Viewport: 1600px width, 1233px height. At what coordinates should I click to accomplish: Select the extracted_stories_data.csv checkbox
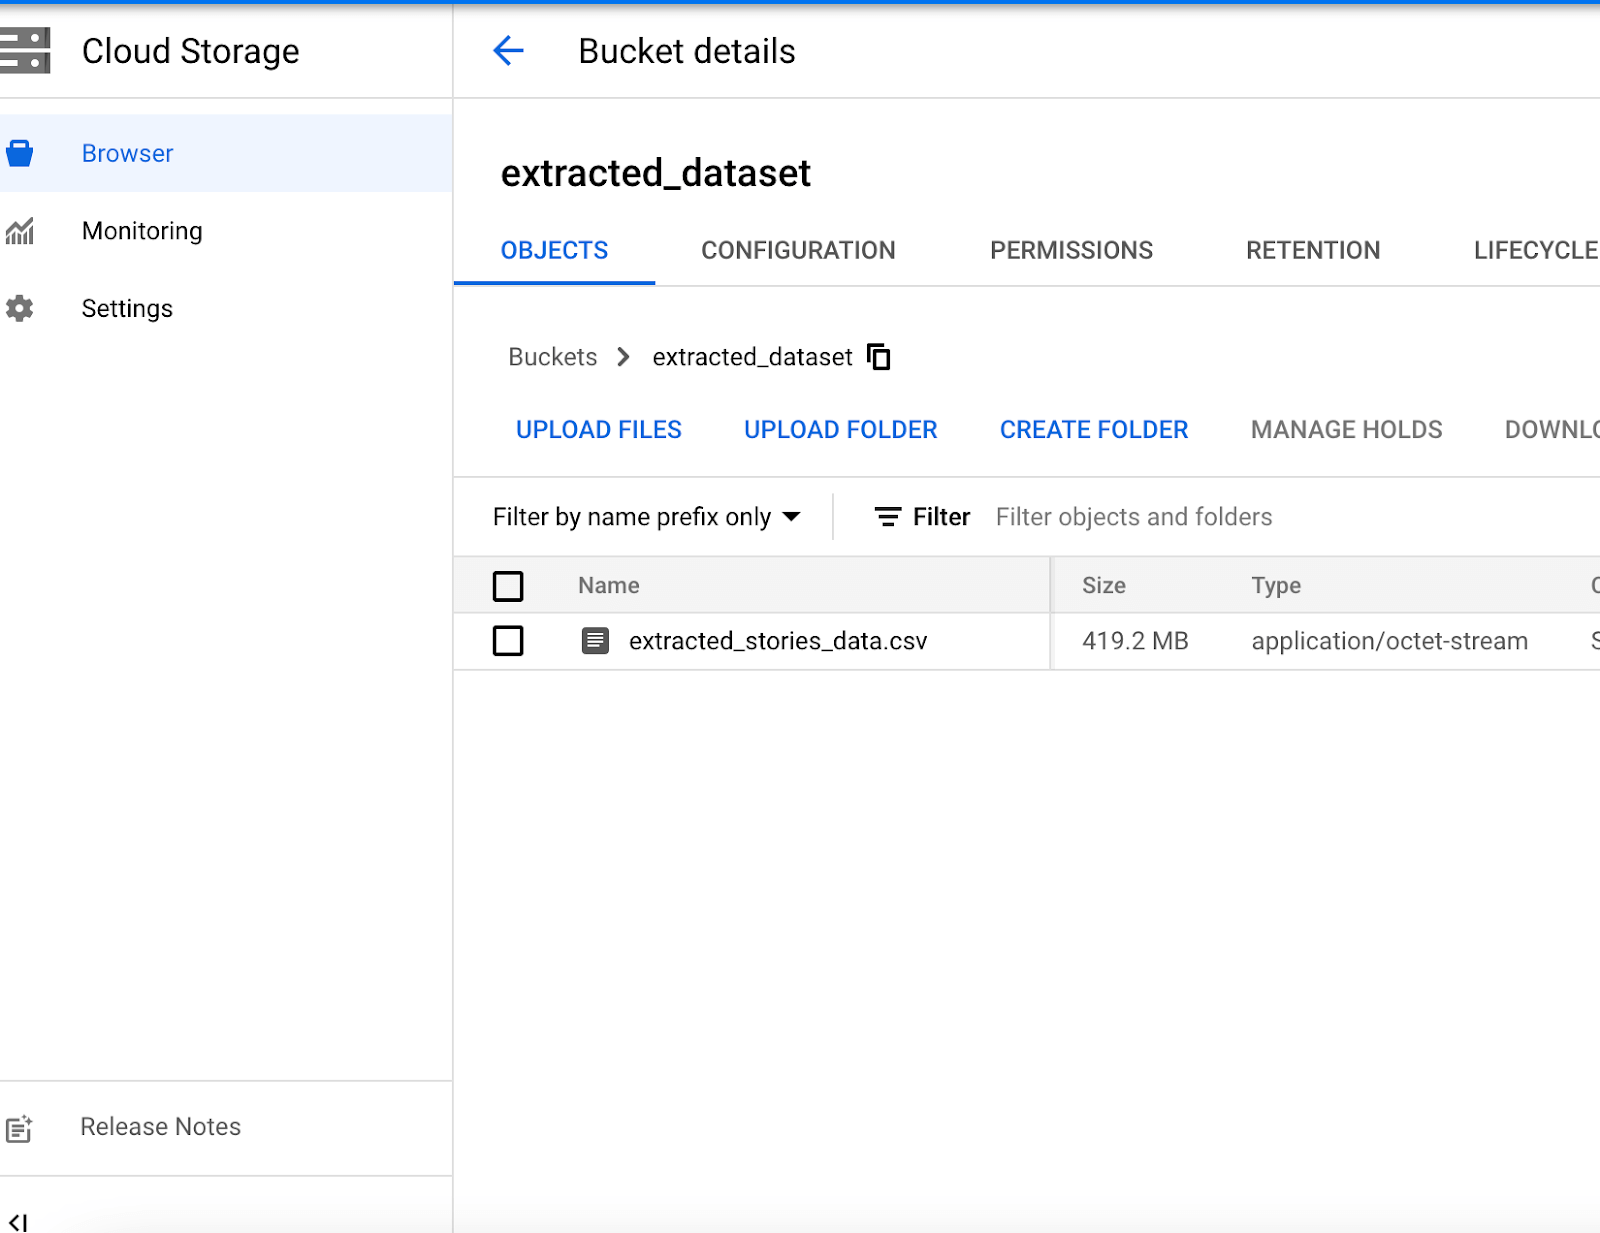[x=508, y=640]
